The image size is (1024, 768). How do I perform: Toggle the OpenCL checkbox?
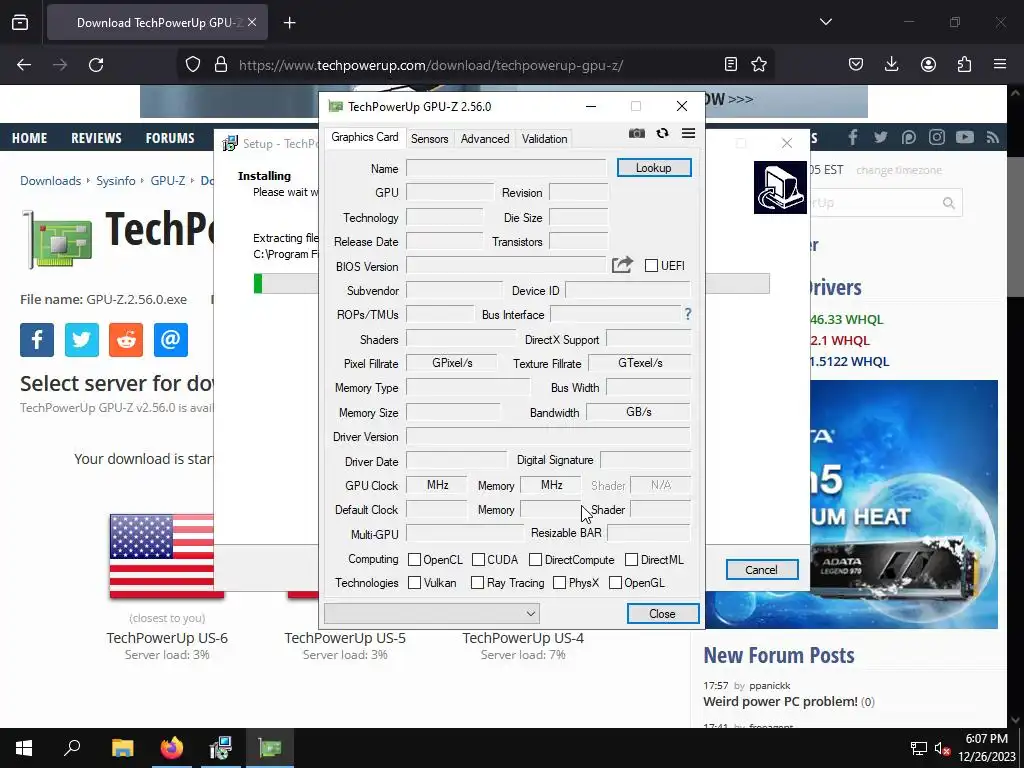point(414,559)
